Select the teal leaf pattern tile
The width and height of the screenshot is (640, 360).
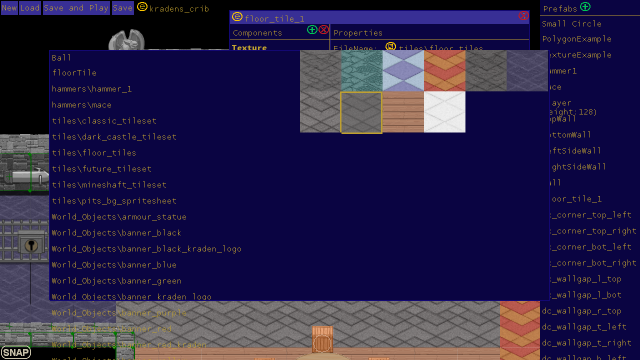[x=362, y=71]
